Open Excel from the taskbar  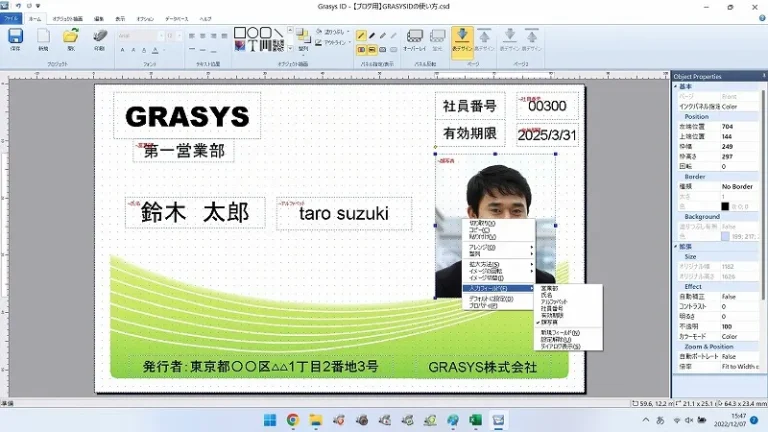click(x=475, y=420)
